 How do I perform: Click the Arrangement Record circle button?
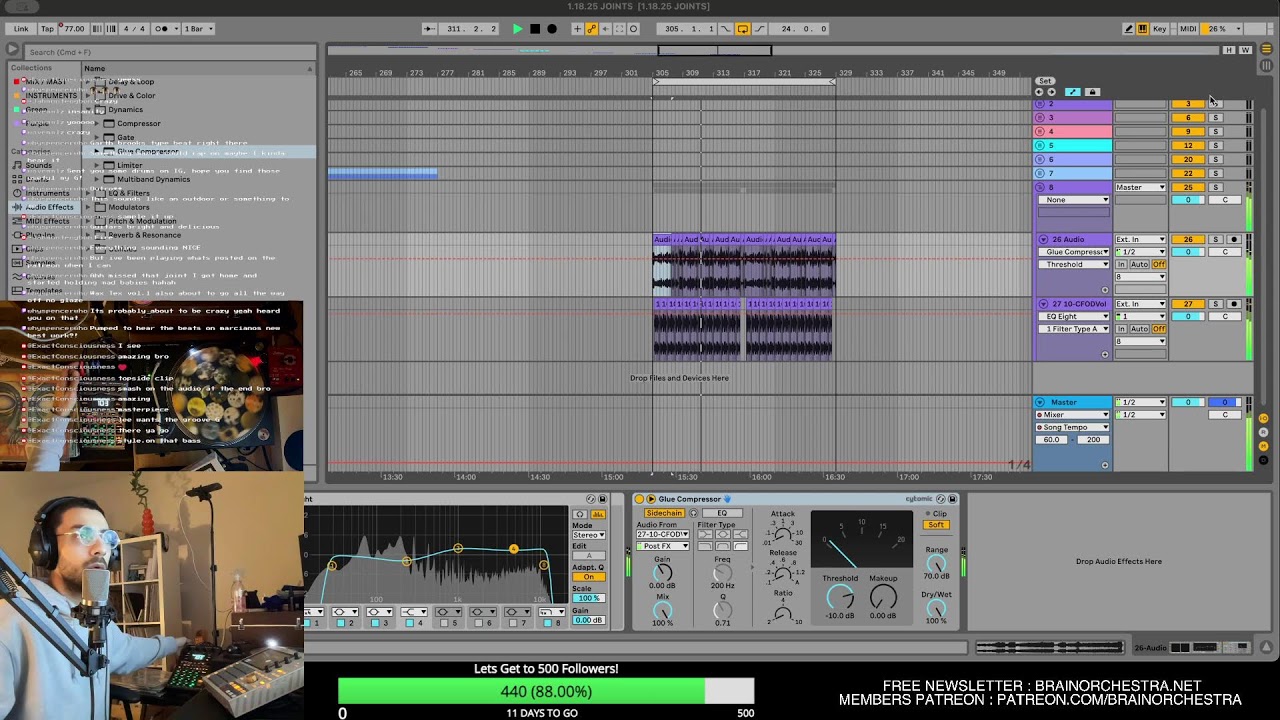coord(552,29)
